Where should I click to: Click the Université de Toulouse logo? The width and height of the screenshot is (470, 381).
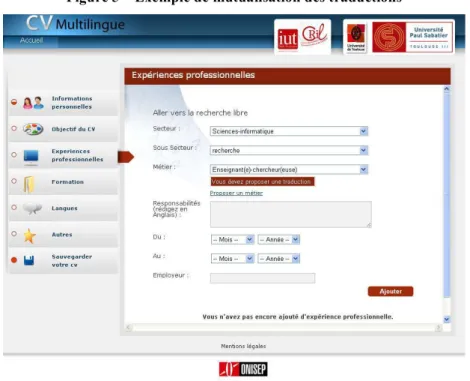click(x=356, y=37)
